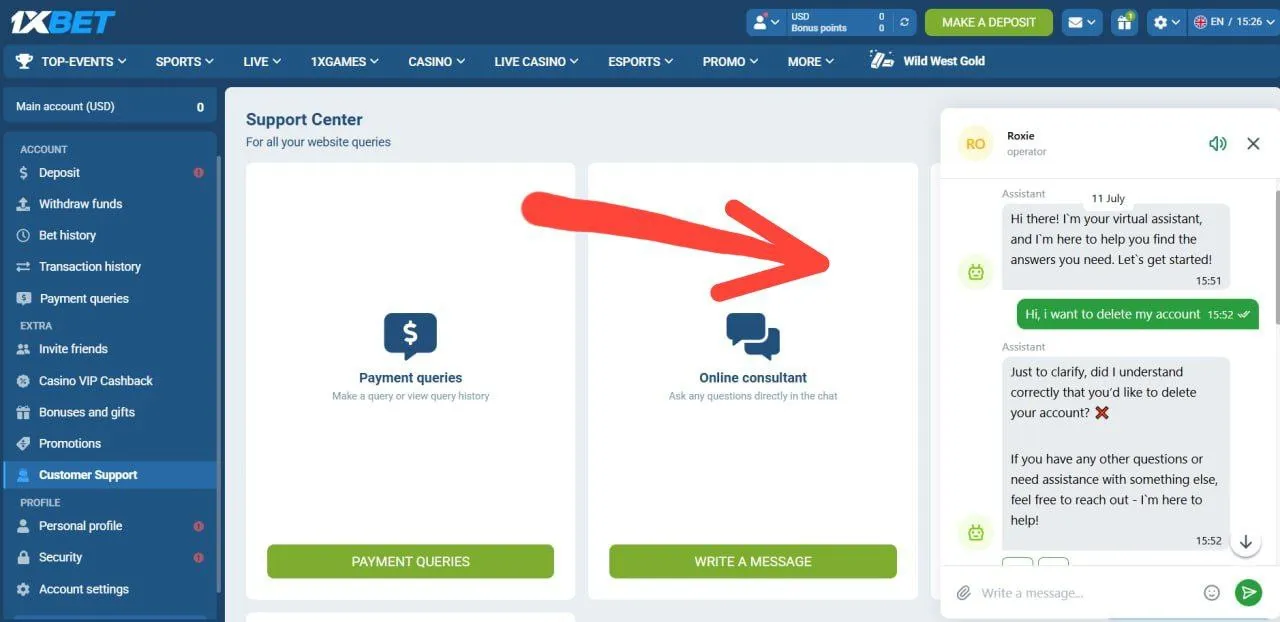The image size is (1280, 622).
Task: Open the user account dropdown in header
Action: 767,22
